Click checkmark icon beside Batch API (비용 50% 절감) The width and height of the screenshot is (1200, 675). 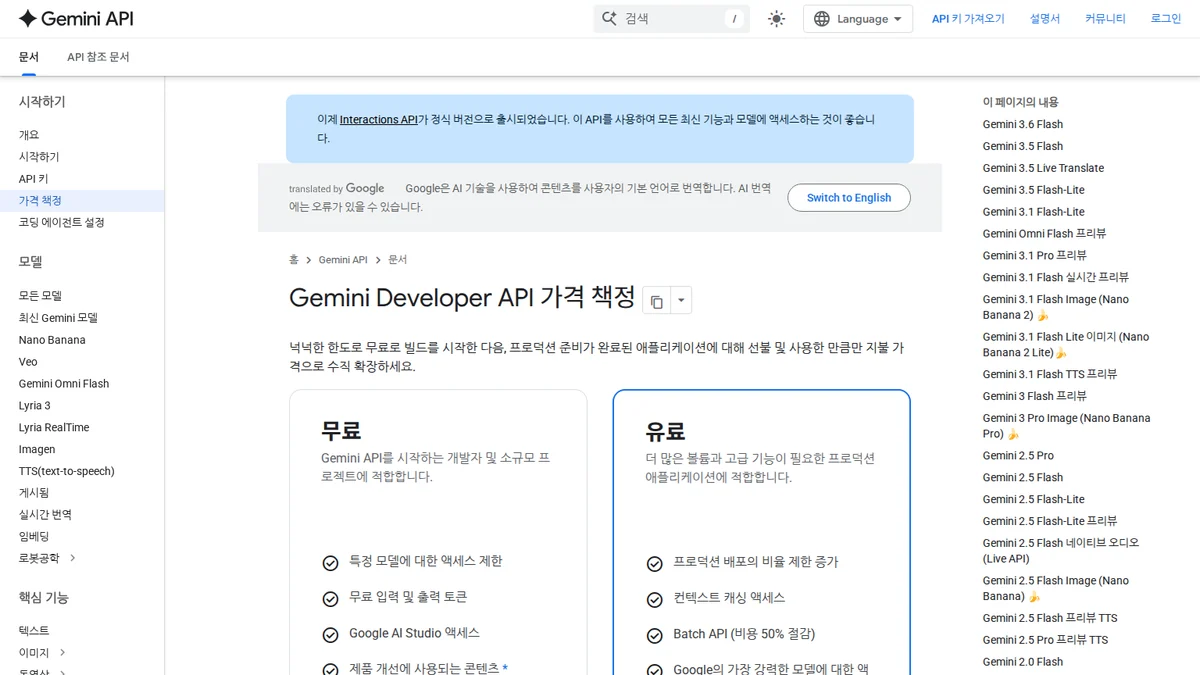pos(654,635)
